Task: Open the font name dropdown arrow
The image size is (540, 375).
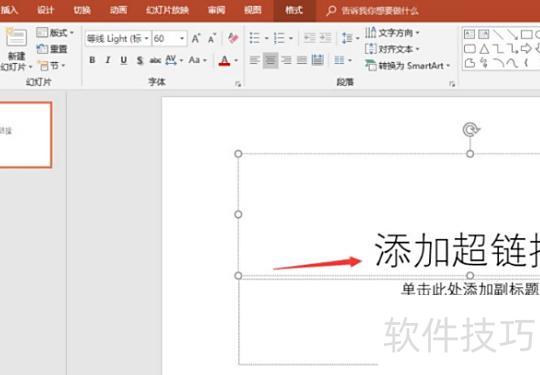Action: coord(147,39)
